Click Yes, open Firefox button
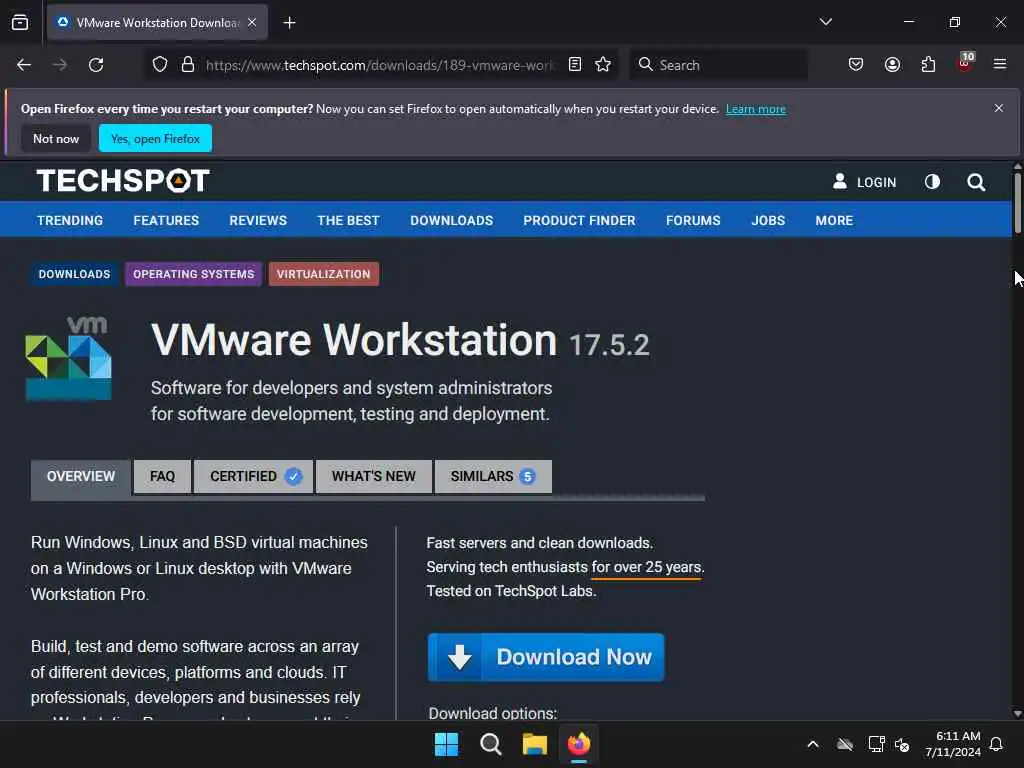 click(x=155, y=138)
